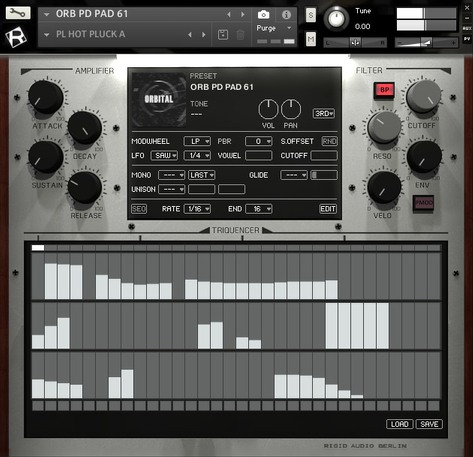Click the second UNISON value field
The height and width of the screenshot is (457, 473).
pyautogui.click(x=232, y=189)
